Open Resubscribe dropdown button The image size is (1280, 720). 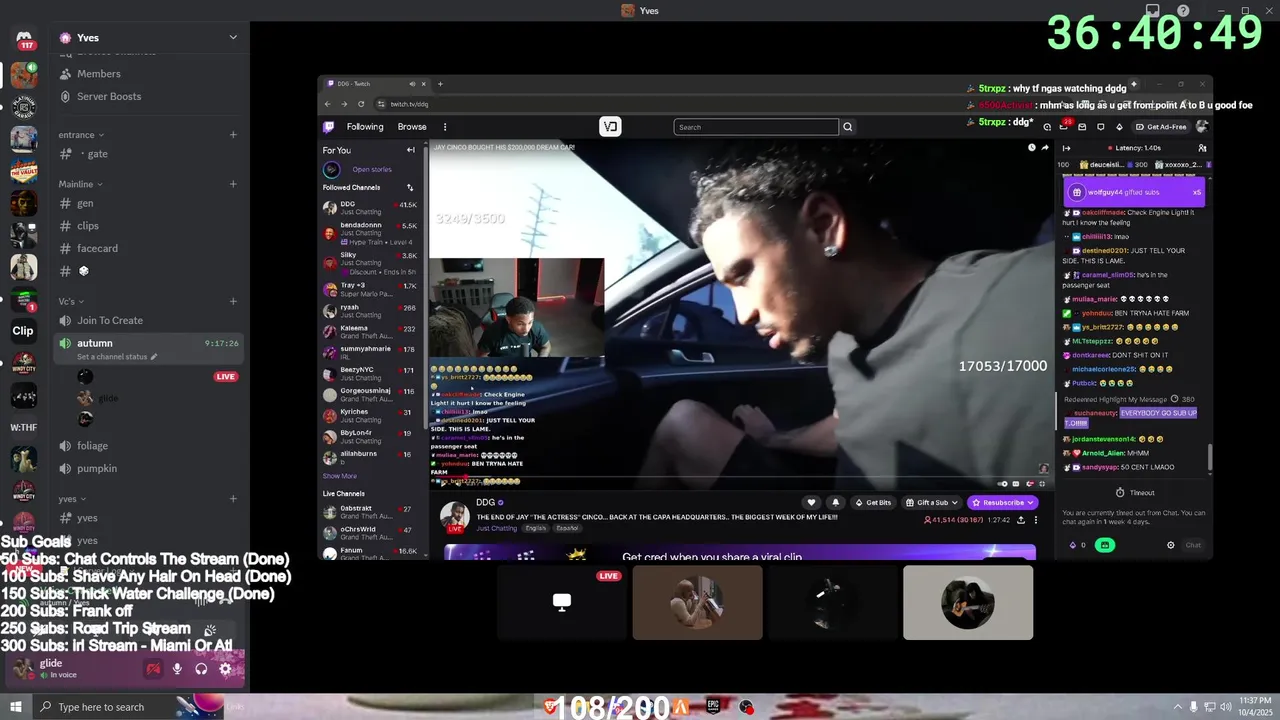[x=1002, y=502]
